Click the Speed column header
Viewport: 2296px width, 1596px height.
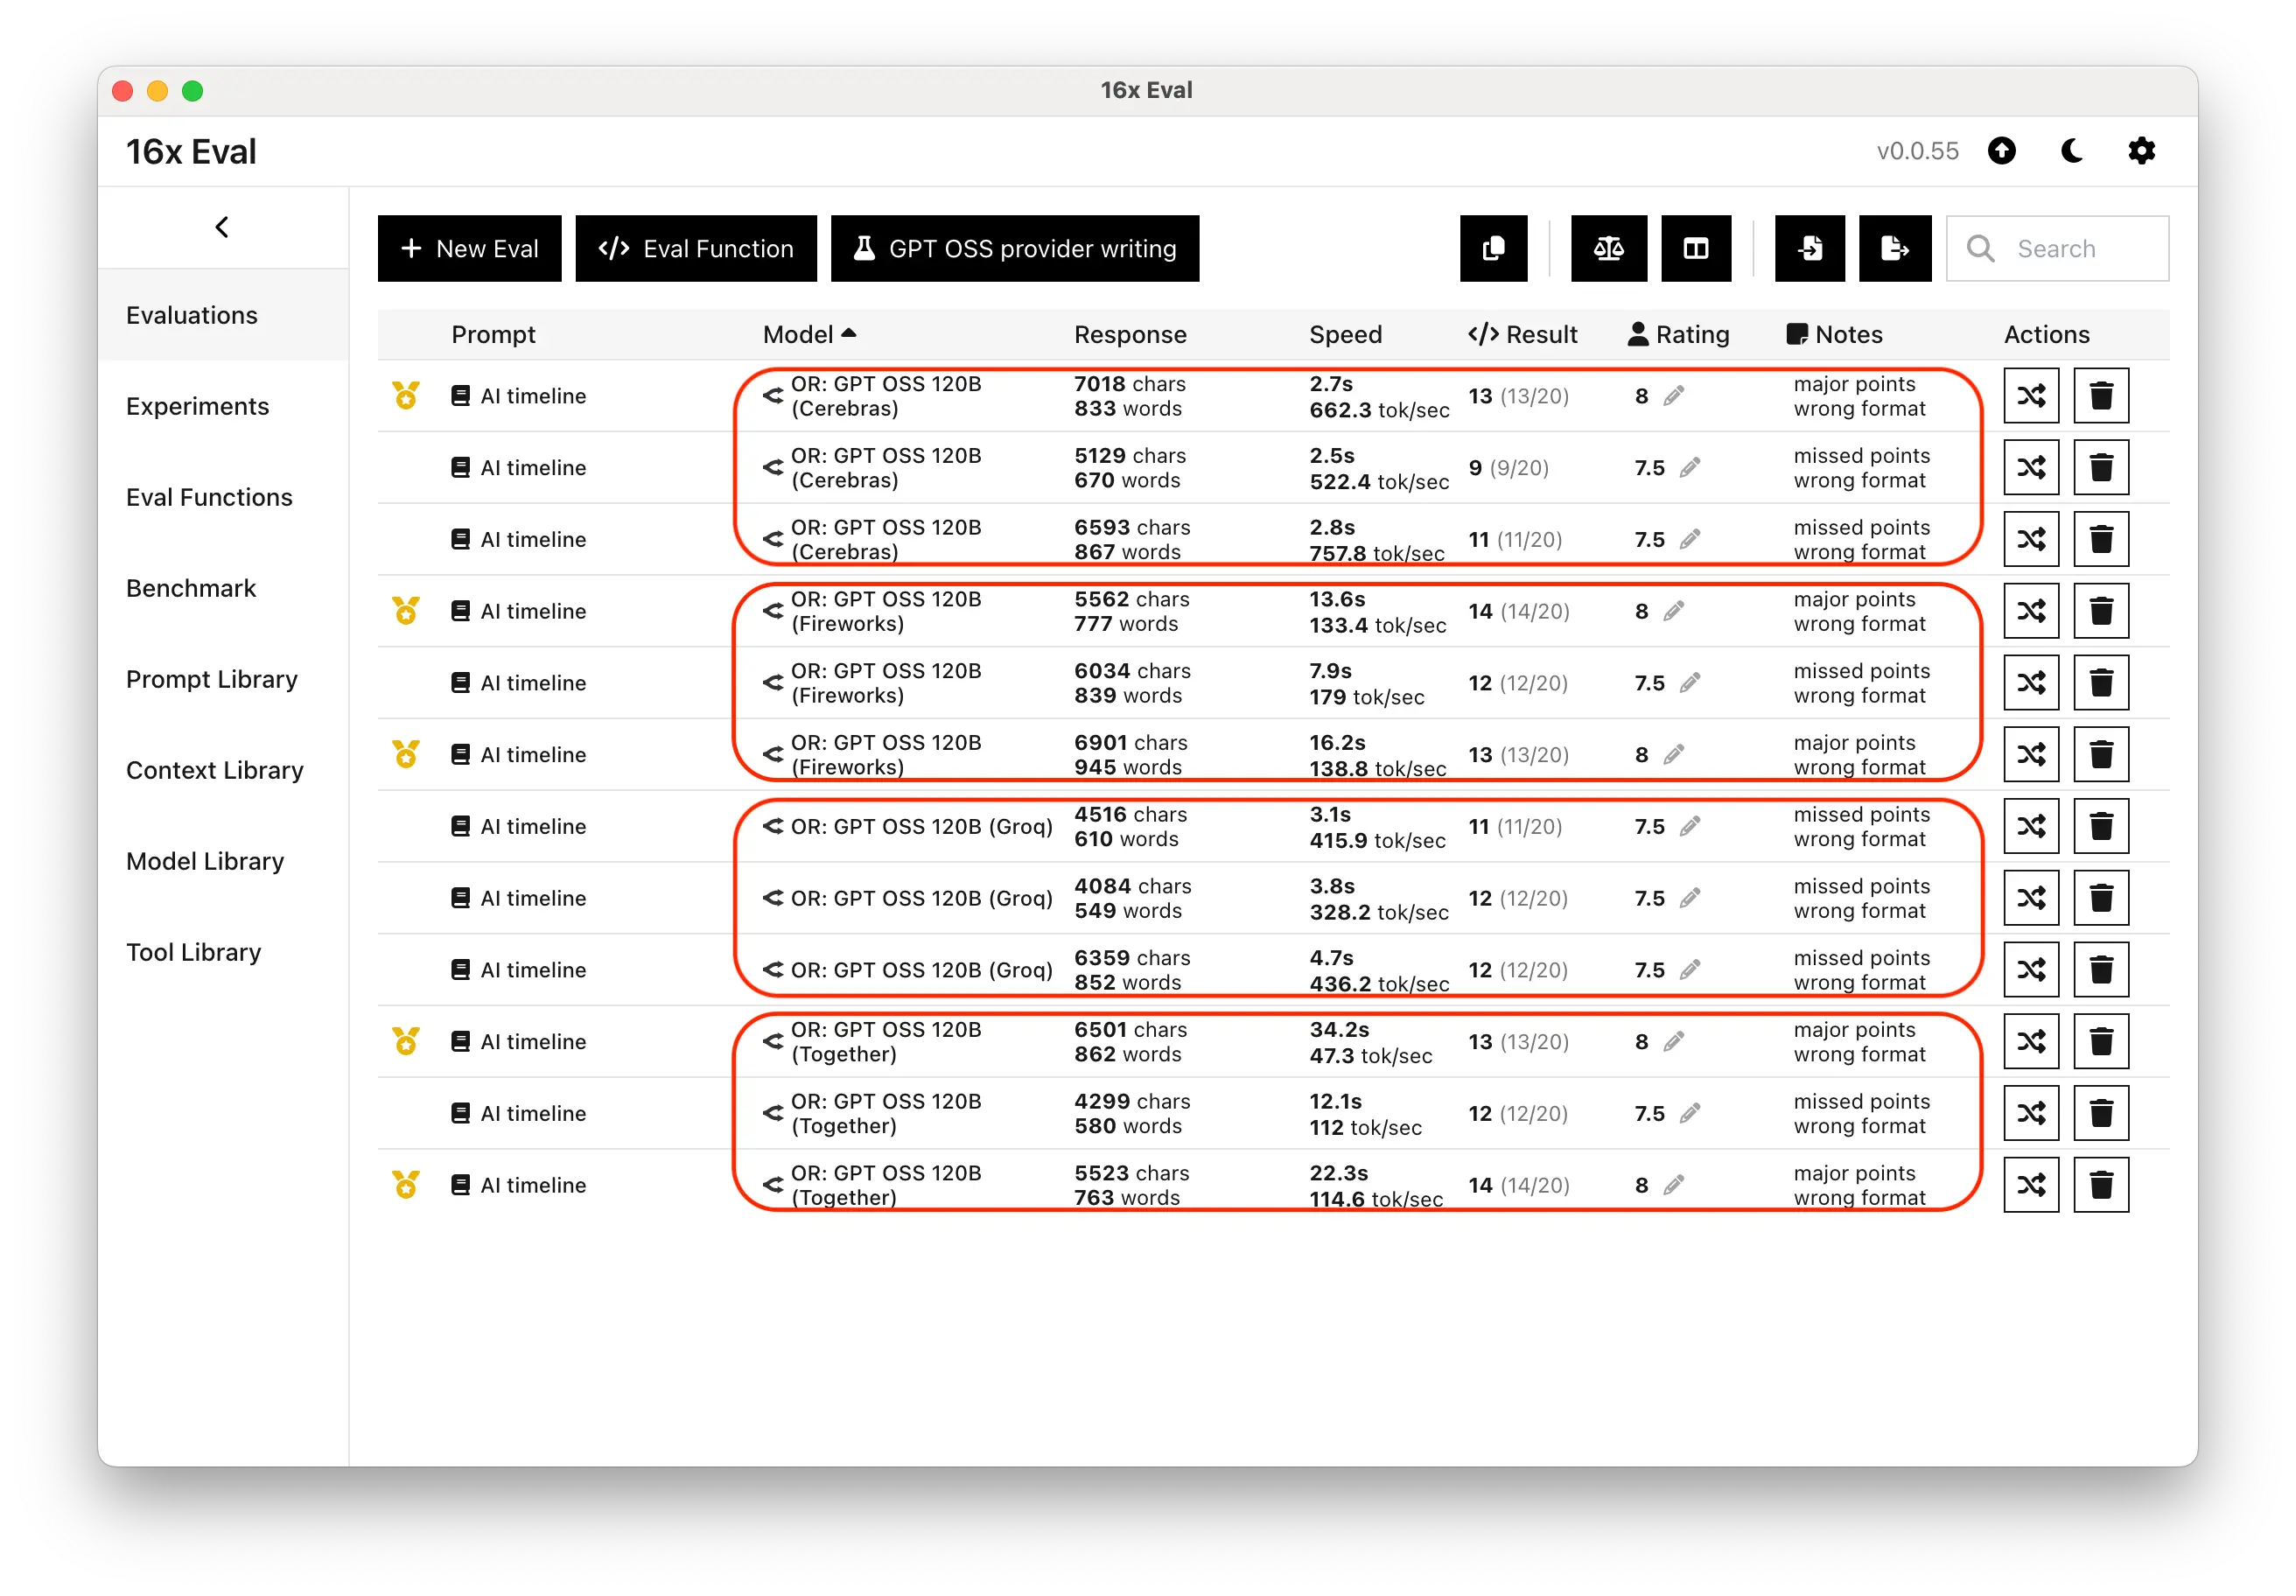(1345, 334)
